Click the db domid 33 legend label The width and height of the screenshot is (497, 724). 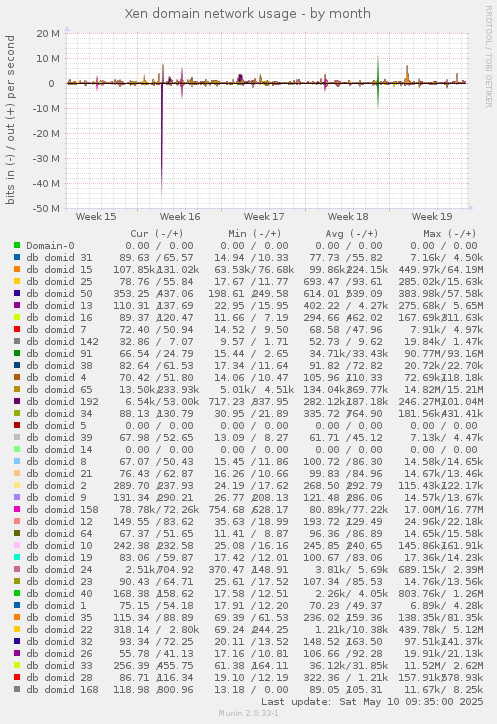pos(59,666)
